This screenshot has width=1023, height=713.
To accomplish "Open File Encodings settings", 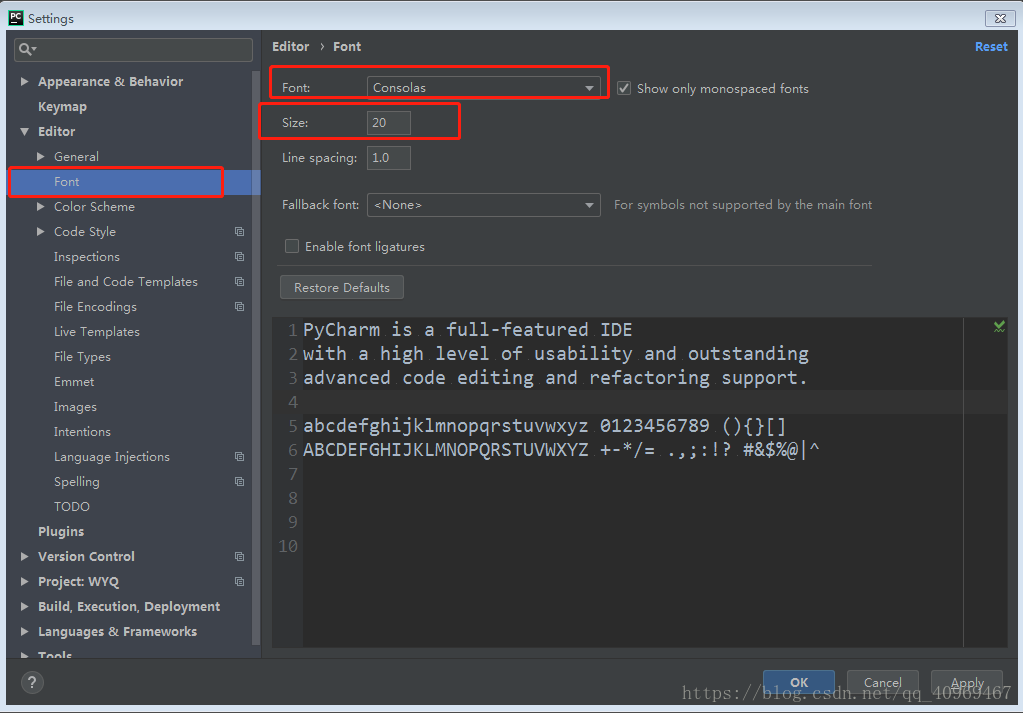I will click(95, 307).
